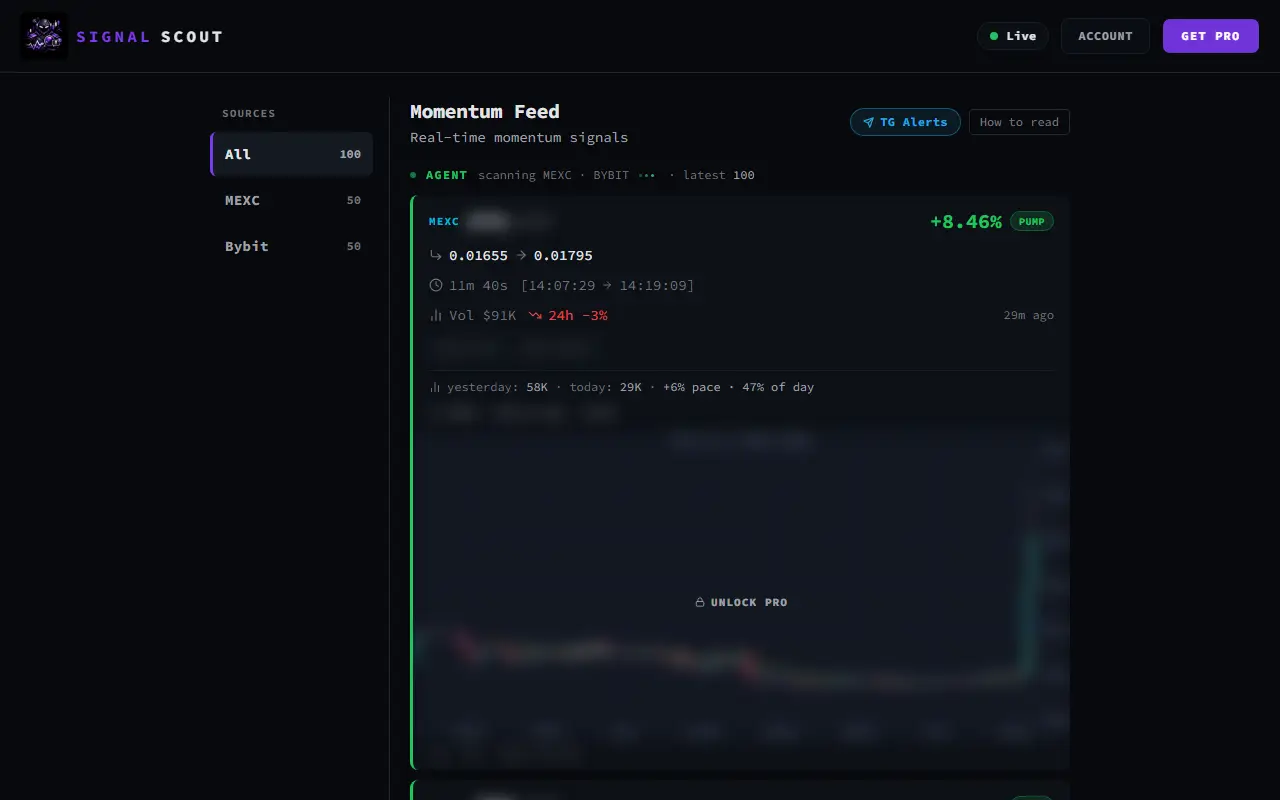The height and width of the screenshot is (800, 1280).
Task: Click the GET PRO button
Action: click(1210, 36)
